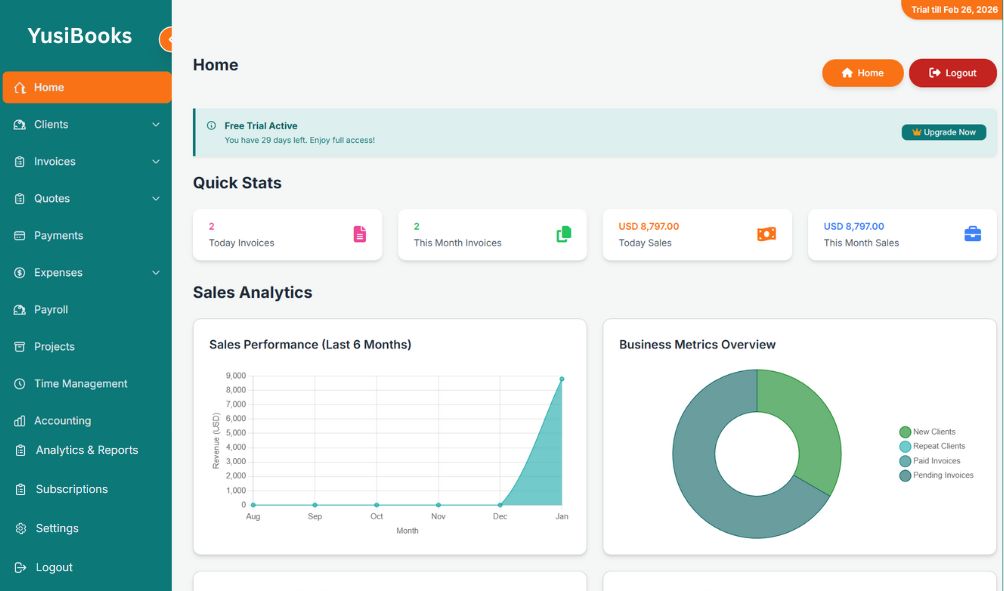
Task: Click the Upgrade Now button
Action: [x=943, y=131]
